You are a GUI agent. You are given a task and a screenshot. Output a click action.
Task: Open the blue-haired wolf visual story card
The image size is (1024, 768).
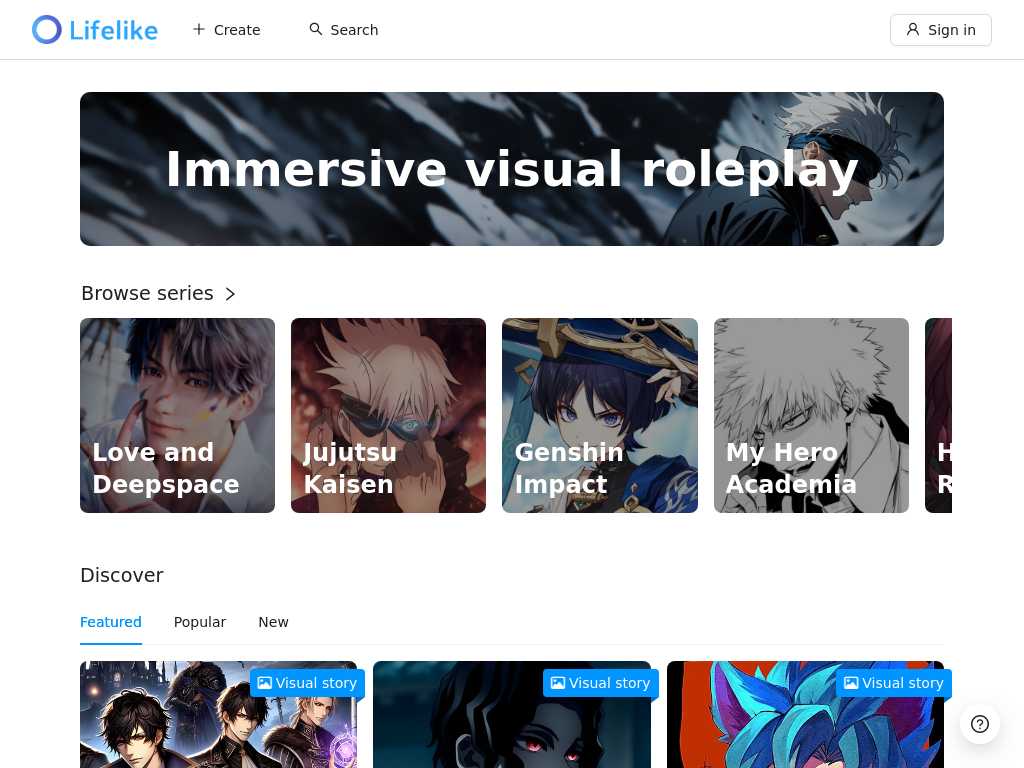coord(805,714)
